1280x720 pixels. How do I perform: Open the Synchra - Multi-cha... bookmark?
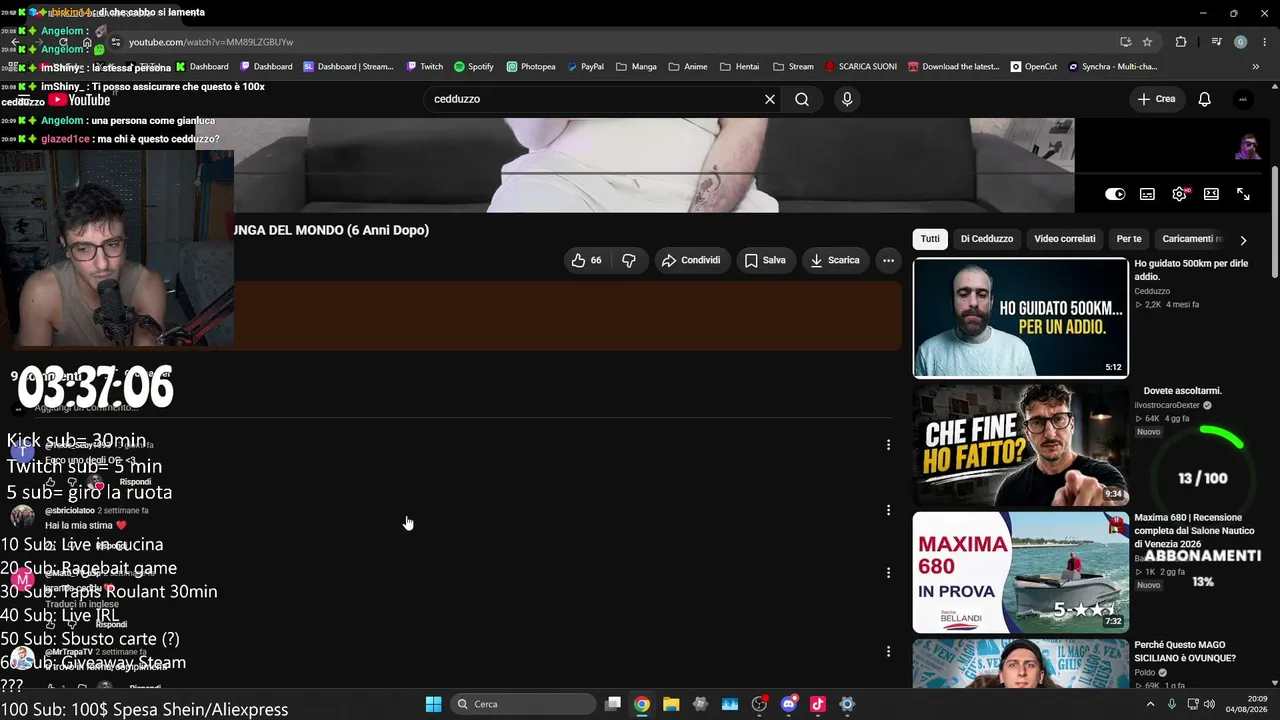(x=1112, y=67)
